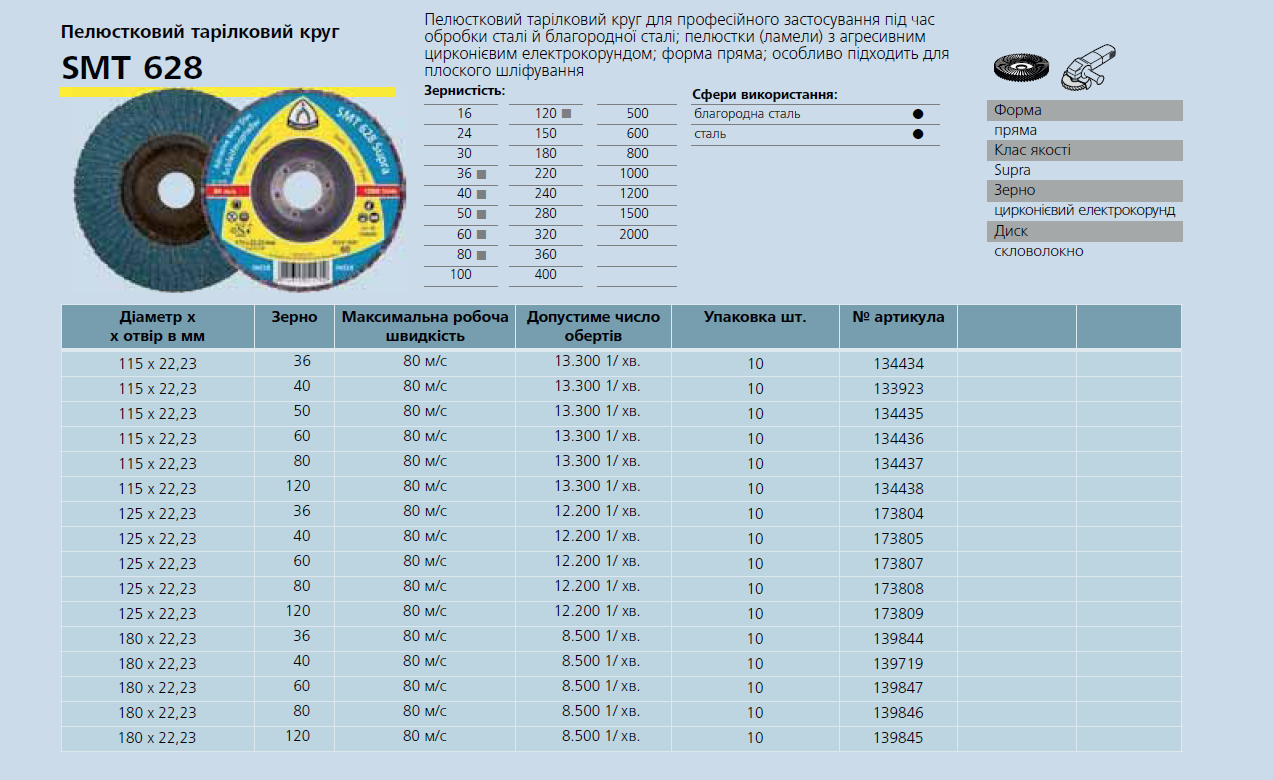Click grit value 1500 in the grit list
This screenshot has width=1273, height=780.
pos(634,214)
